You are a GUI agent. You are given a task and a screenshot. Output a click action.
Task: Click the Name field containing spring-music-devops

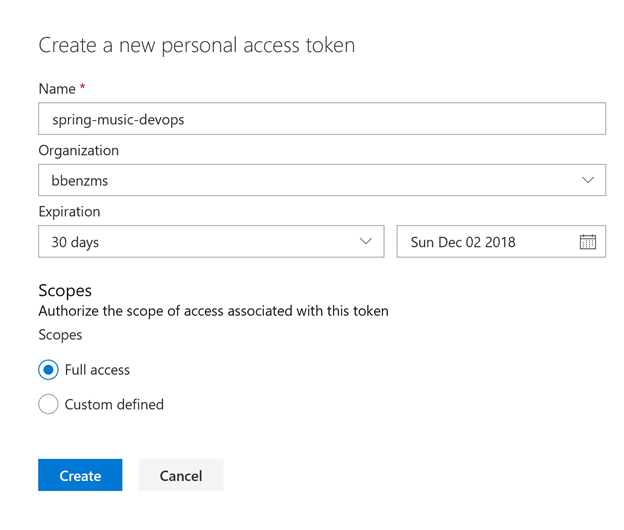point(322,119)
